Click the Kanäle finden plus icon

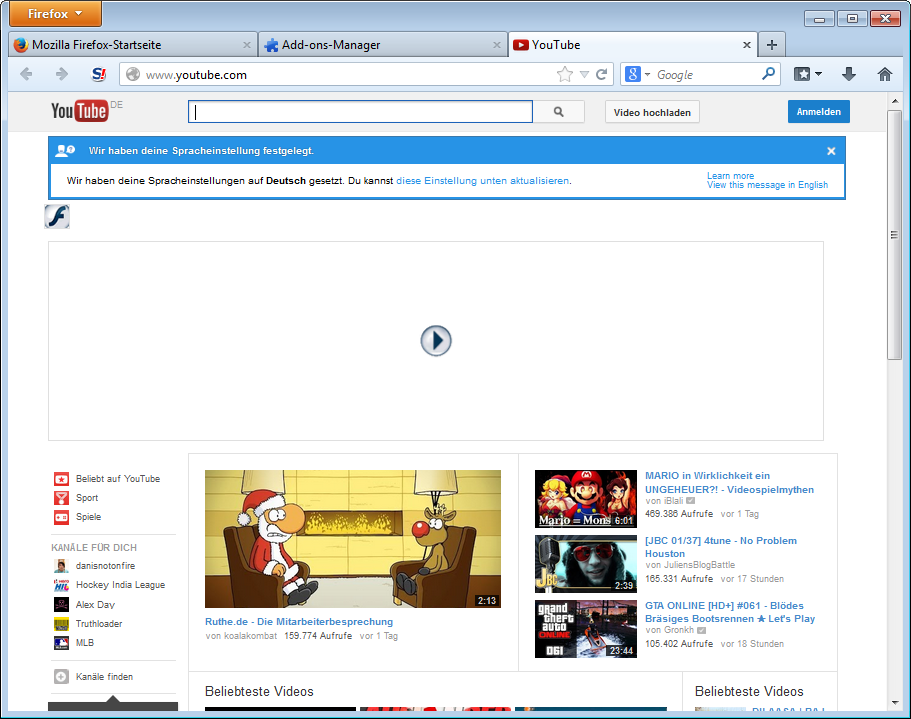click(61, 677)
